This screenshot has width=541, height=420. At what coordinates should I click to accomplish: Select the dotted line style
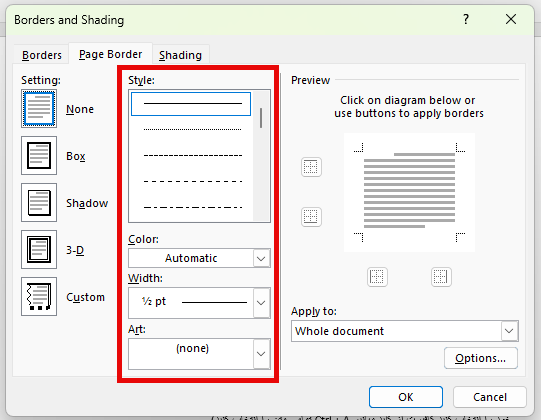[x=192, y=129]
